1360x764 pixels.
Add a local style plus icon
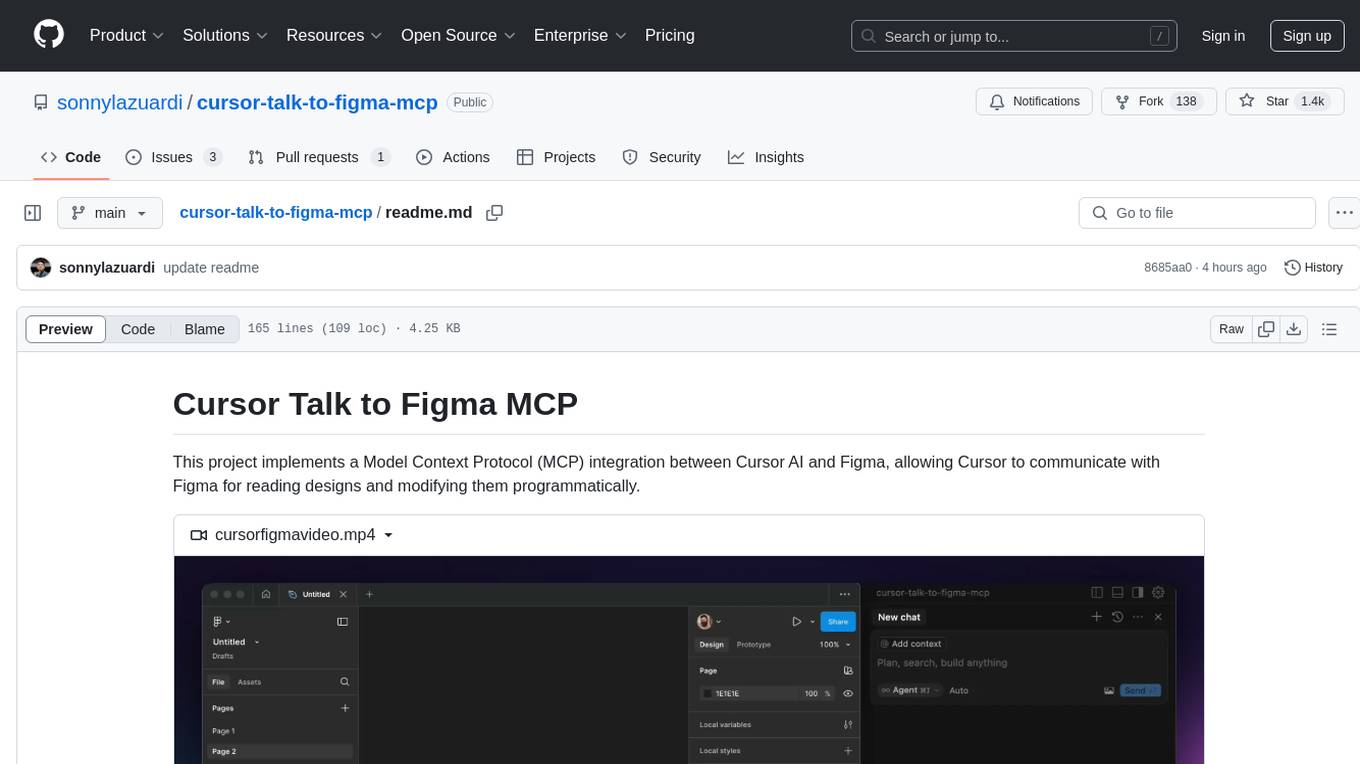coord(848,751)
